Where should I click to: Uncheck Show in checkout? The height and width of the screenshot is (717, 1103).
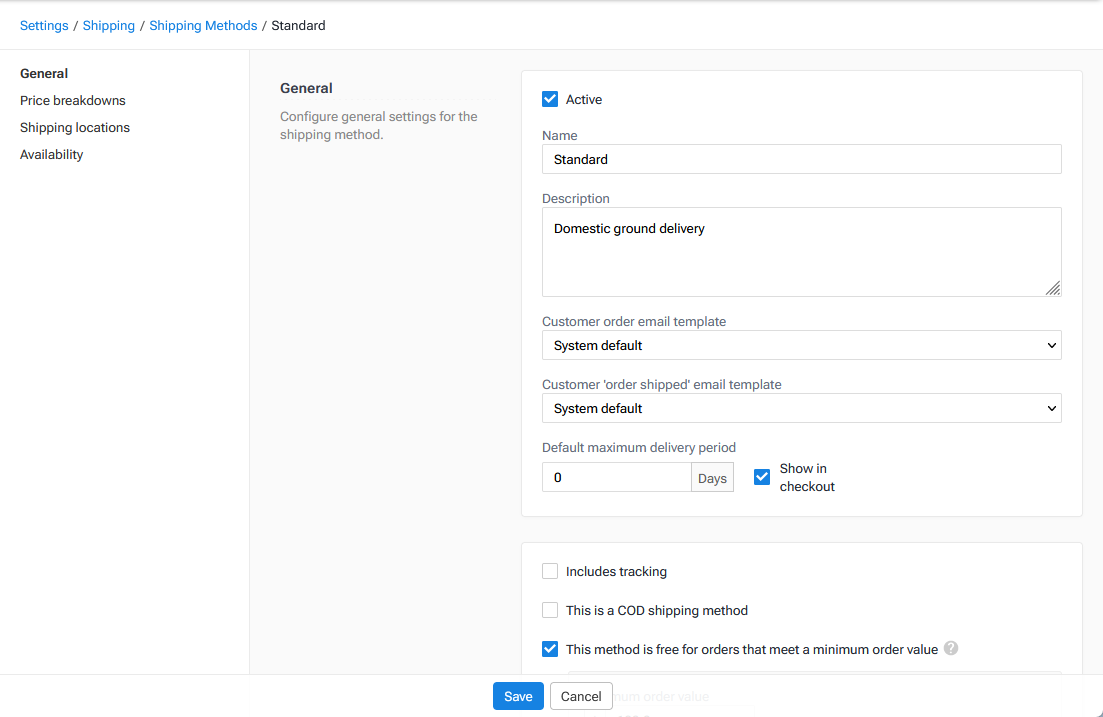click(x=761, y=477)
